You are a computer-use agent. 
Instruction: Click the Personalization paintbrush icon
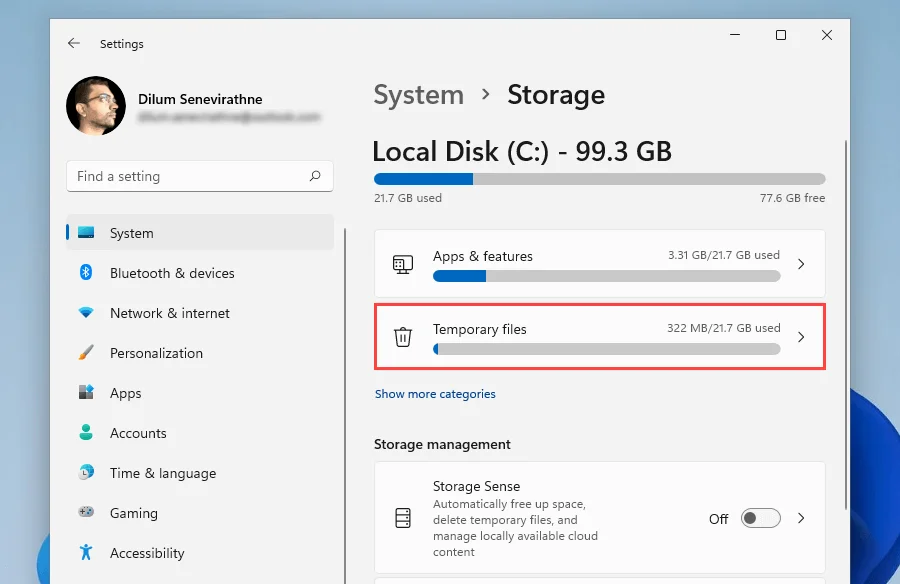pyautogui.click(x=86, y=352)
